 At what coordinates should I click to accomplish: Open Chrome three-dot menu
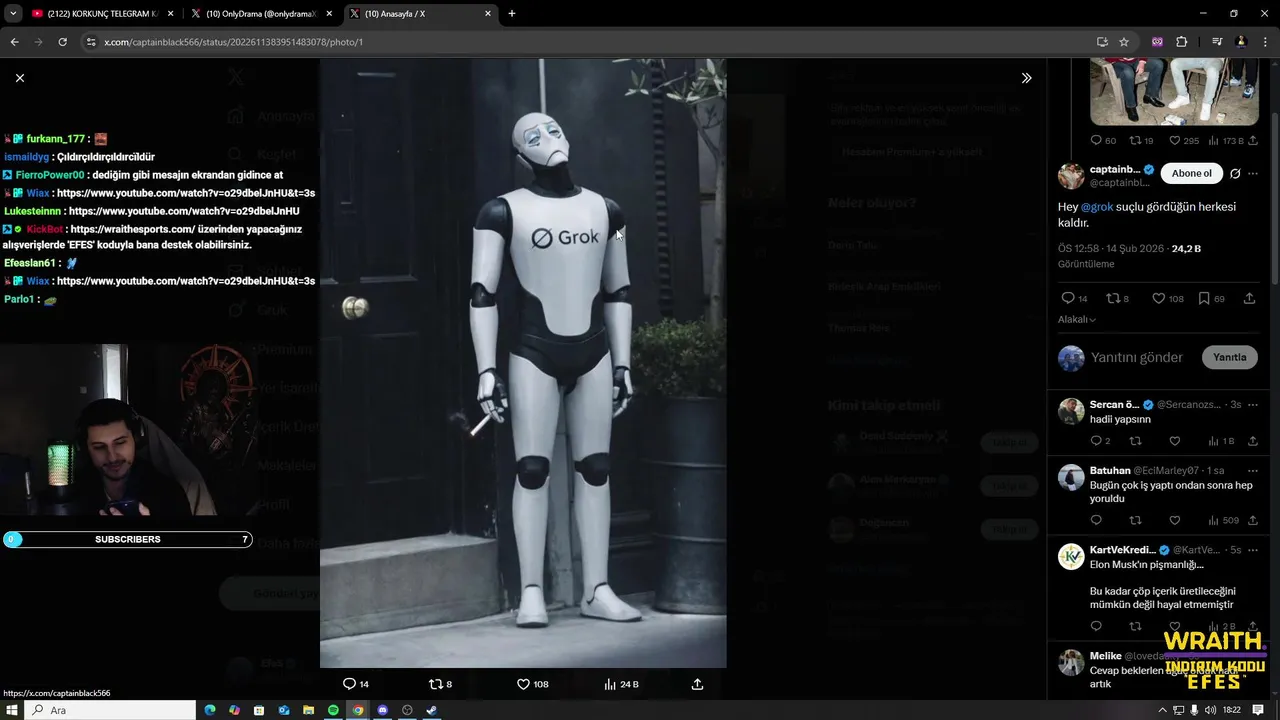(x=1265, y=42)
